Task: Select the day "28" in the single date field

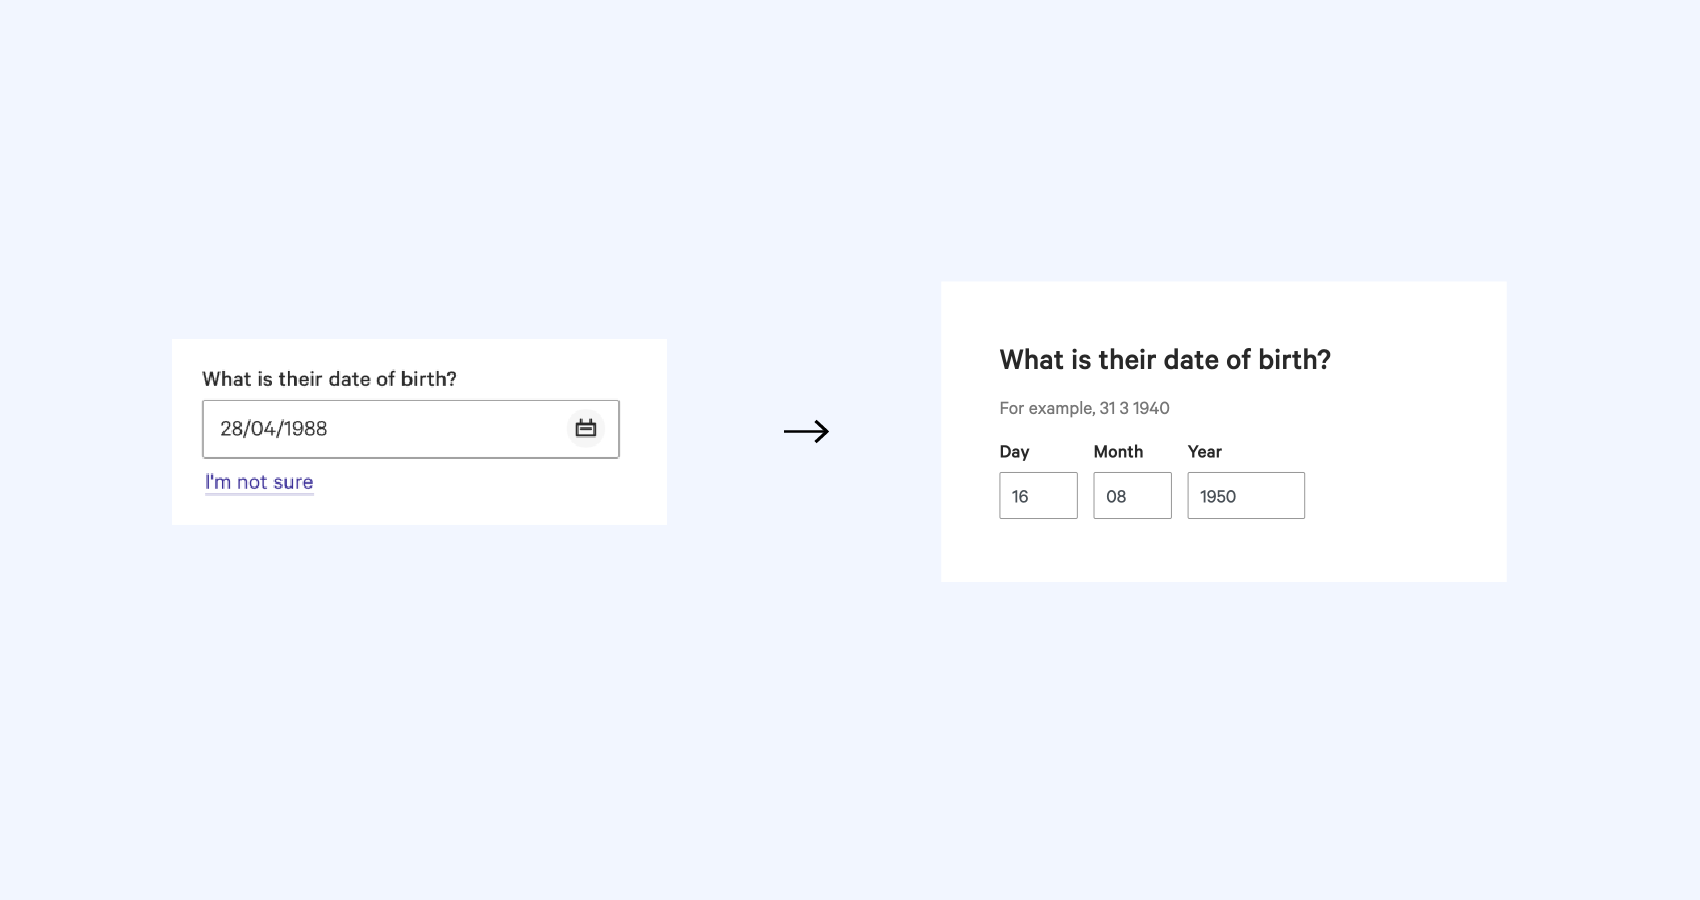Action: click(x=232, y=428)
